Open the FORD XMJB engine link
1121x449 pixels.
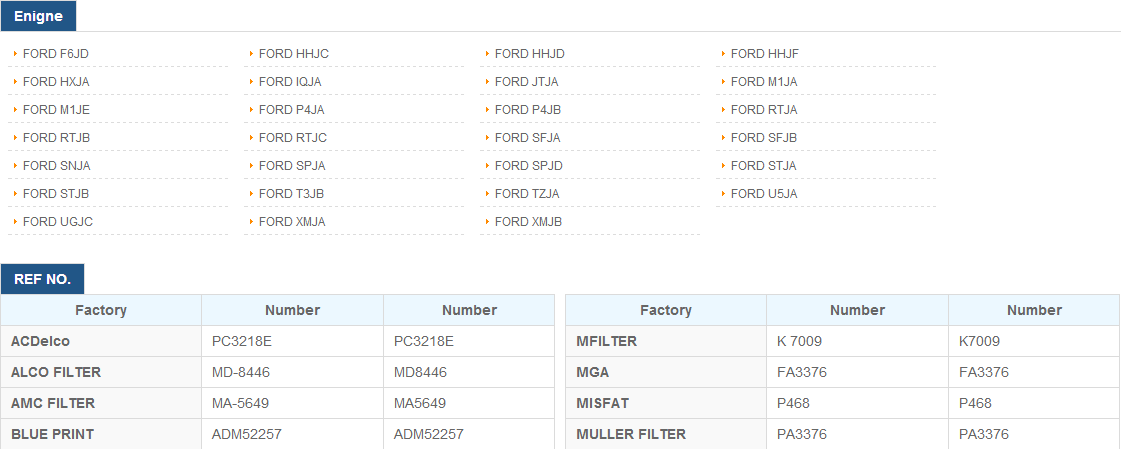click(528, 222)
